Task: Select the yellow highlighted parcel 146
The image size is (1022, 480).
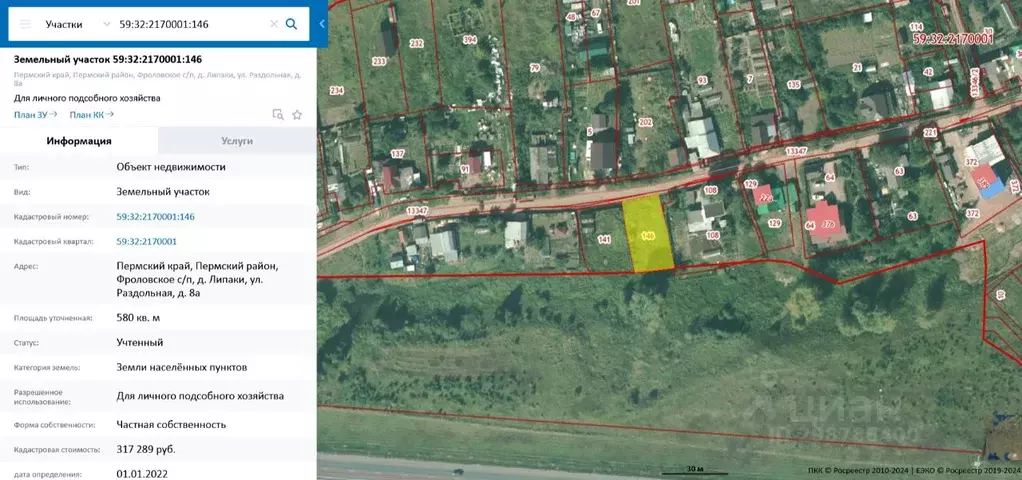Action: pyautogui.click(x=648, y=233)
